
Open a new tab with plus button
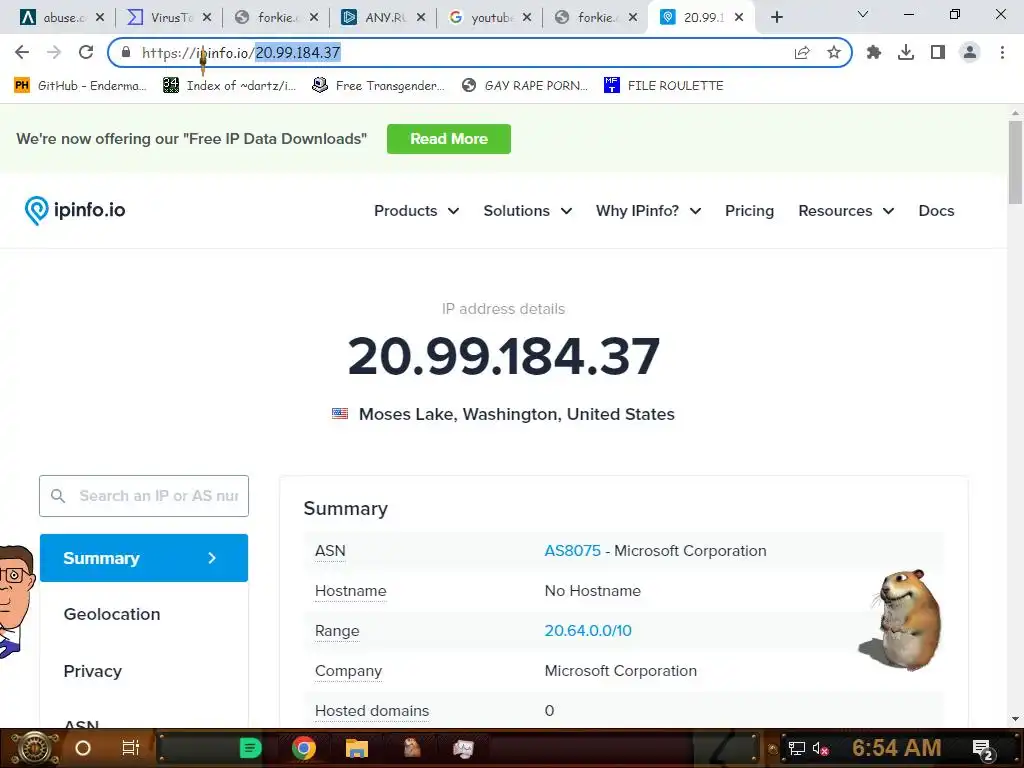click(776, 18)
